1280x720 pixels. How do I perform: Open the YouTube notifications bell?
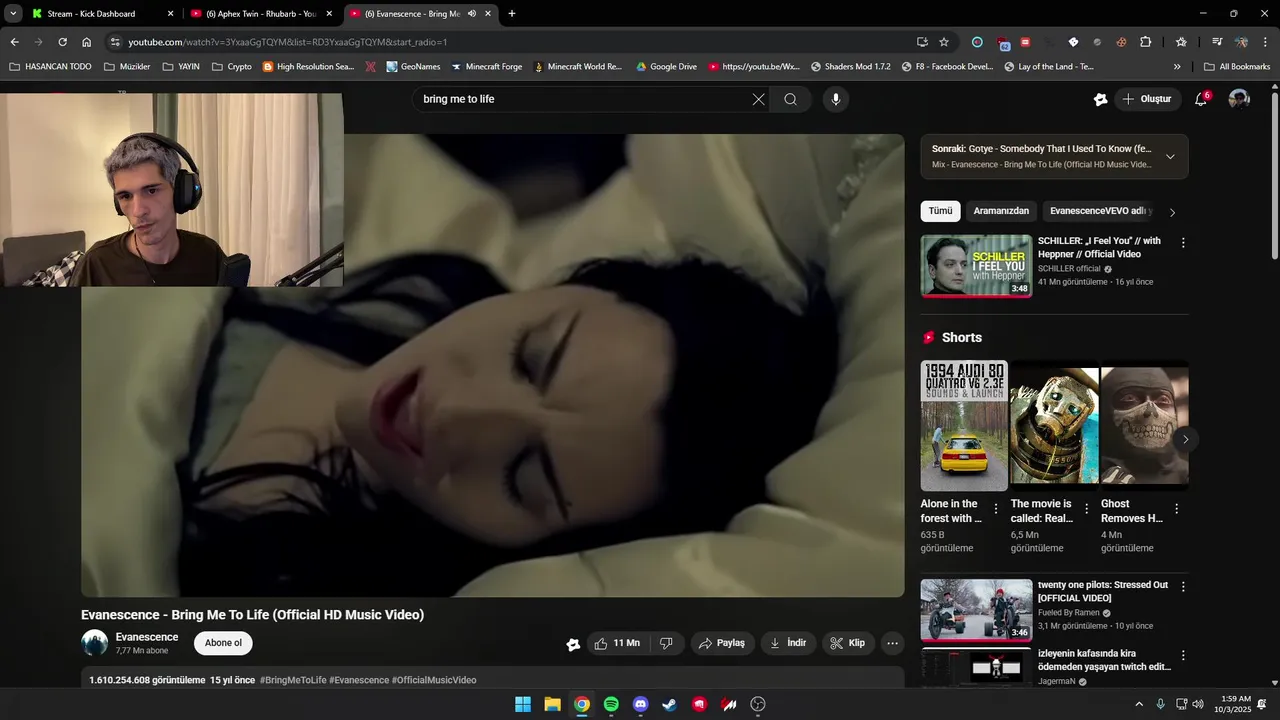[1201, 99]
